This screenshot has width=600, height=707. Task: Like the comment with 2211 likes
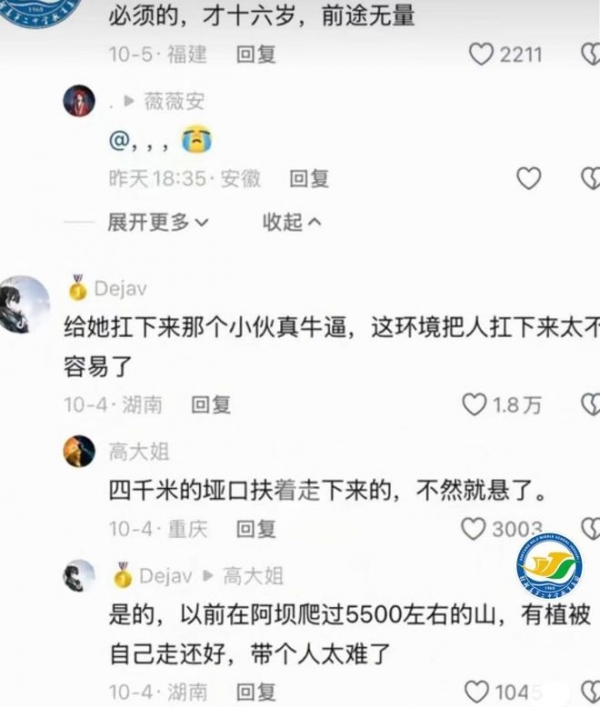tap(481, 55)
